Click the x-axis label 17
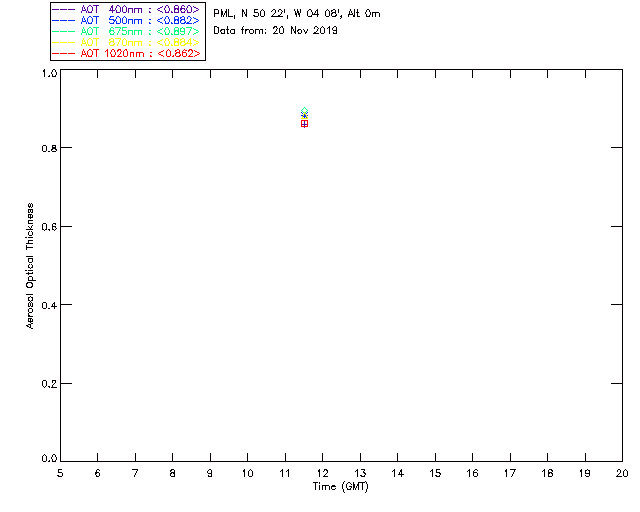Screen dimensions: 640x512 pyautogui.click(x=510, y=473)
